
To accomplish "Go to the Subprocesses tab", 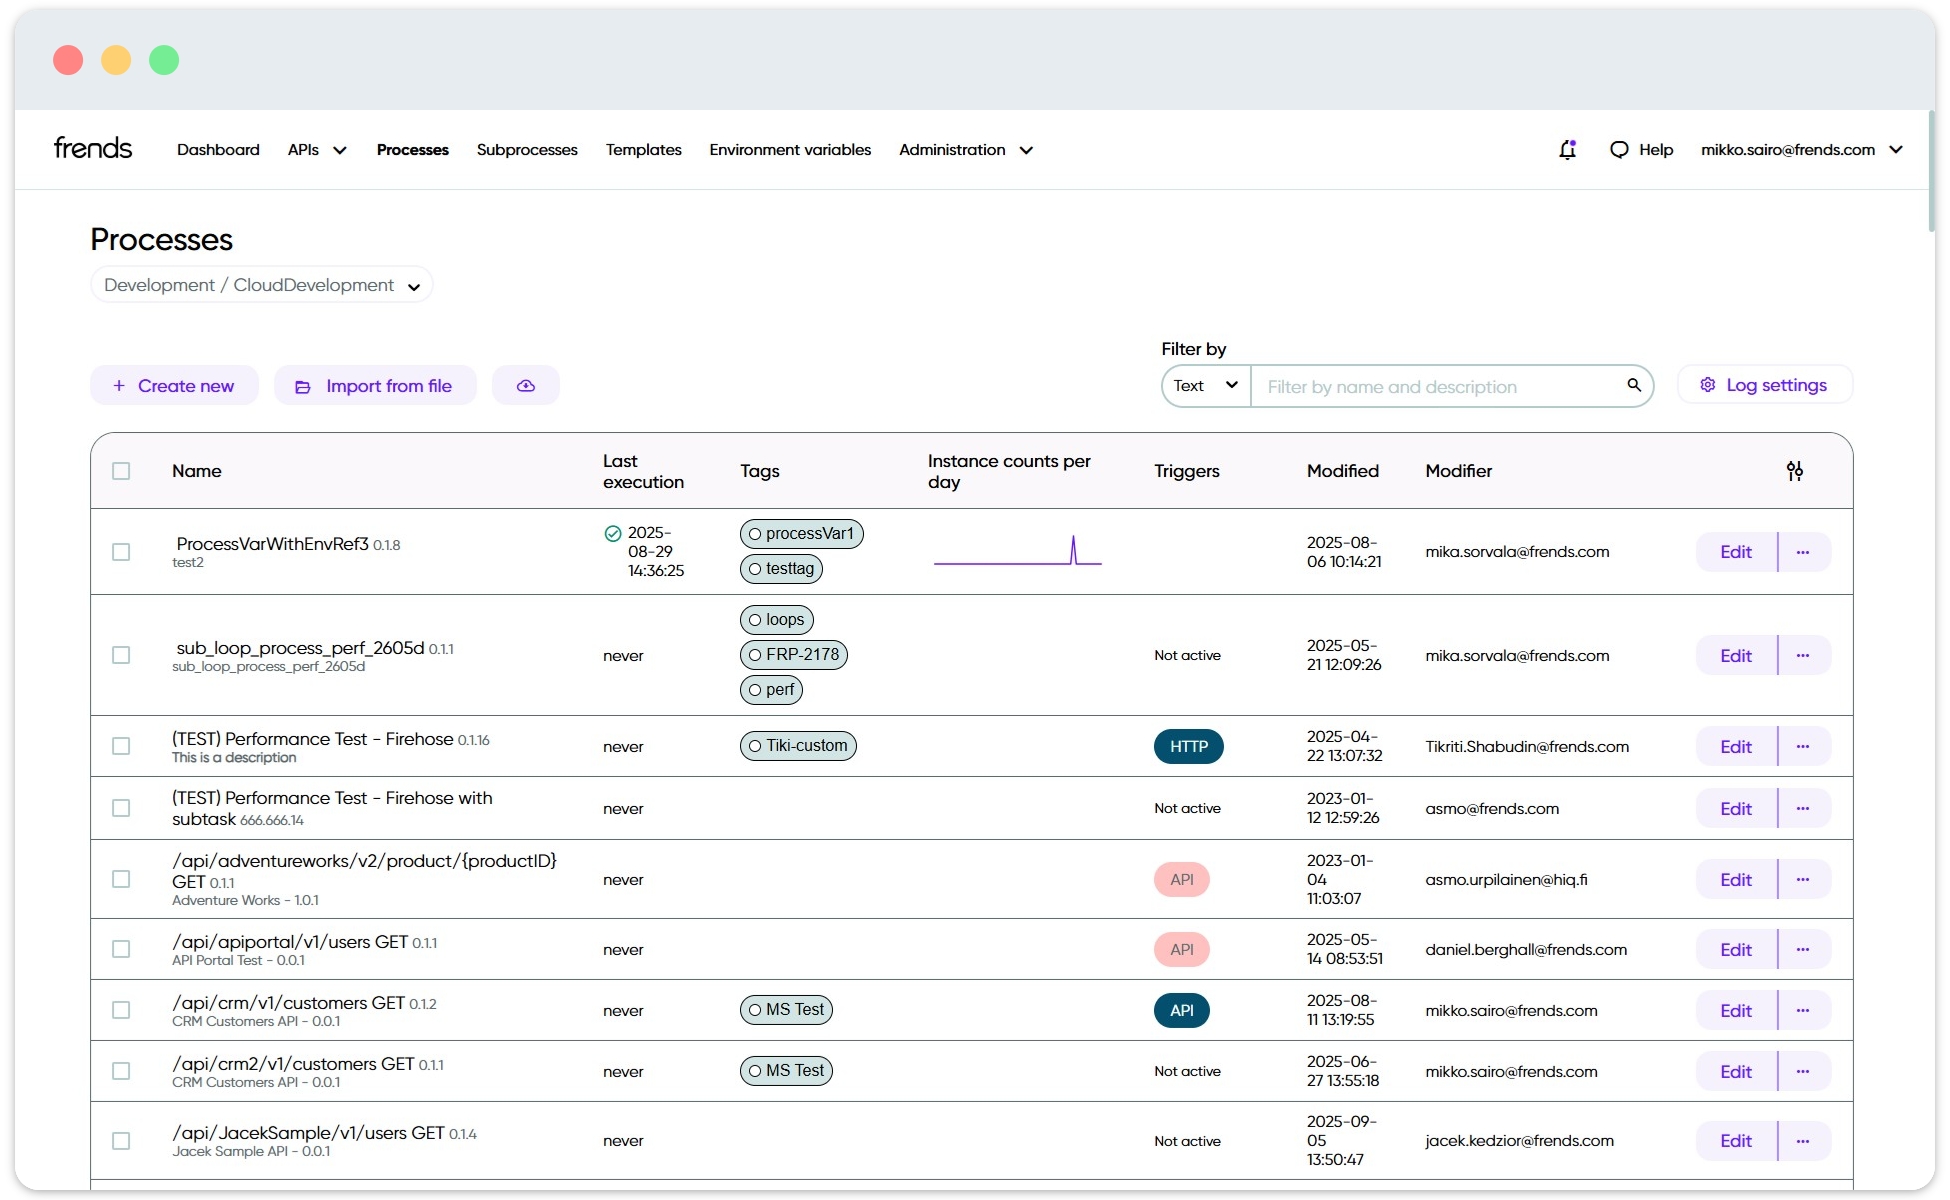I will tap(526, 150).
